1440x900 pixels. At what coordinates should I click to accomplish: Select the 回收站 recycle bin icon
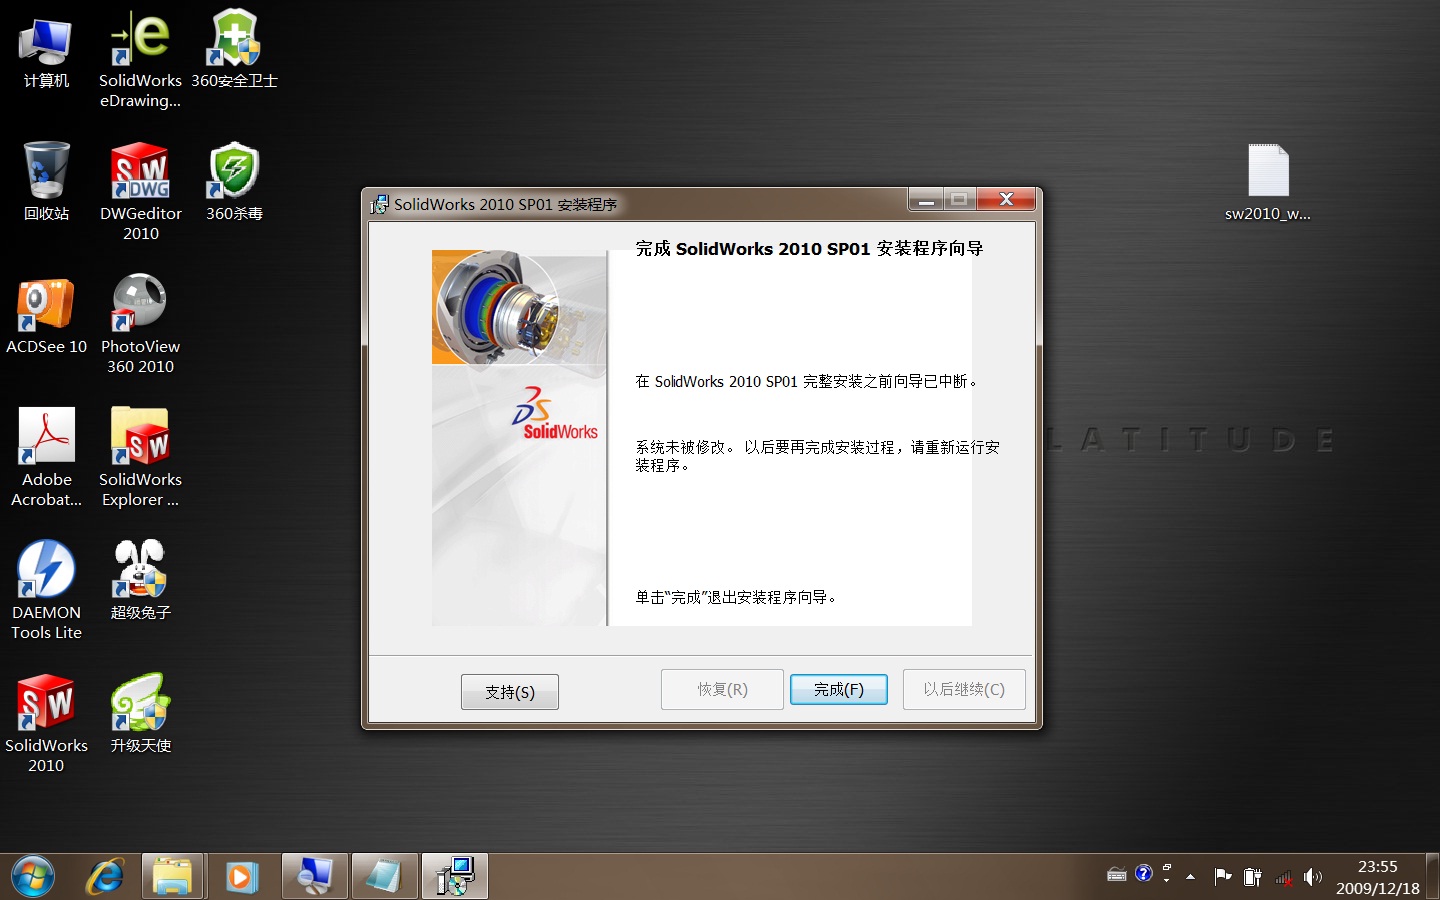(x=46, y=182)
